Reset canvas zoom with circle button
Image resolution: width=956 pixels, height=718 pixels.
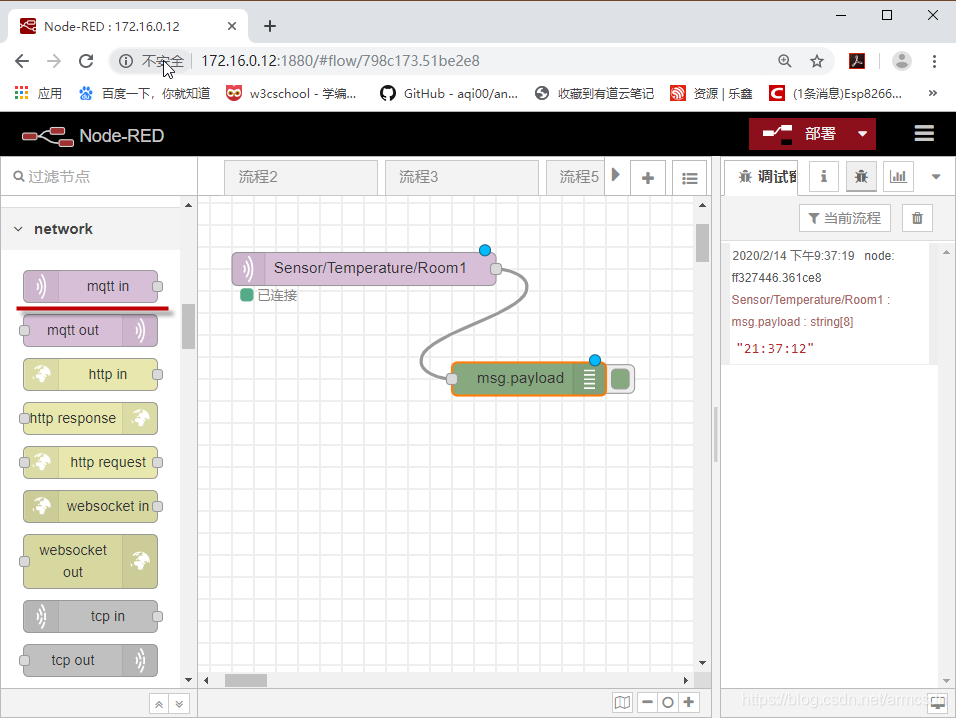[x=668, y=702]
